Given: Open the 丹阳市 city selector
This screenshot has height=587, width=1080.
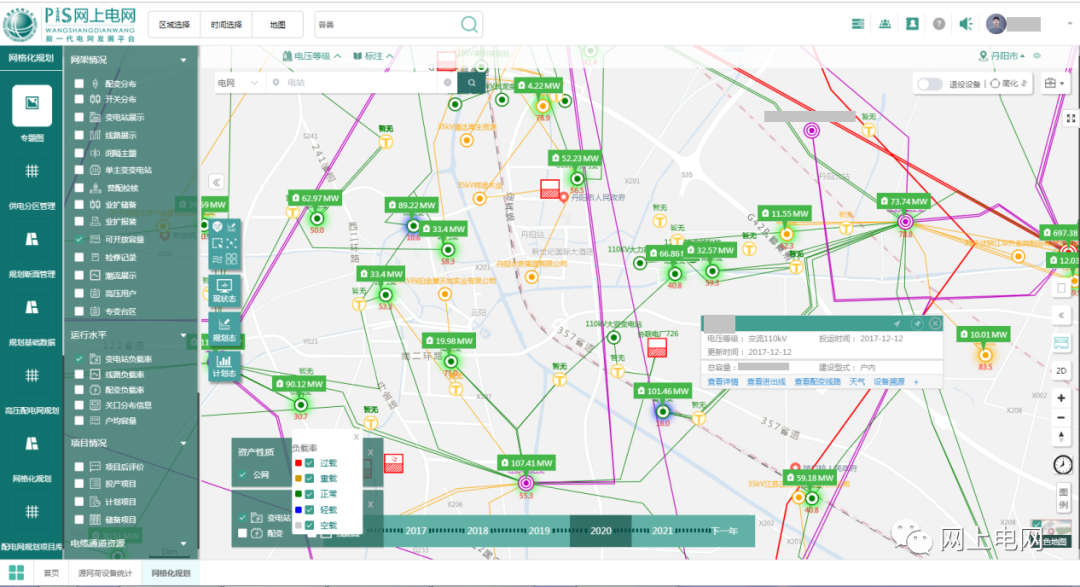Looking at the screenshot, I should coord(1002,56).
